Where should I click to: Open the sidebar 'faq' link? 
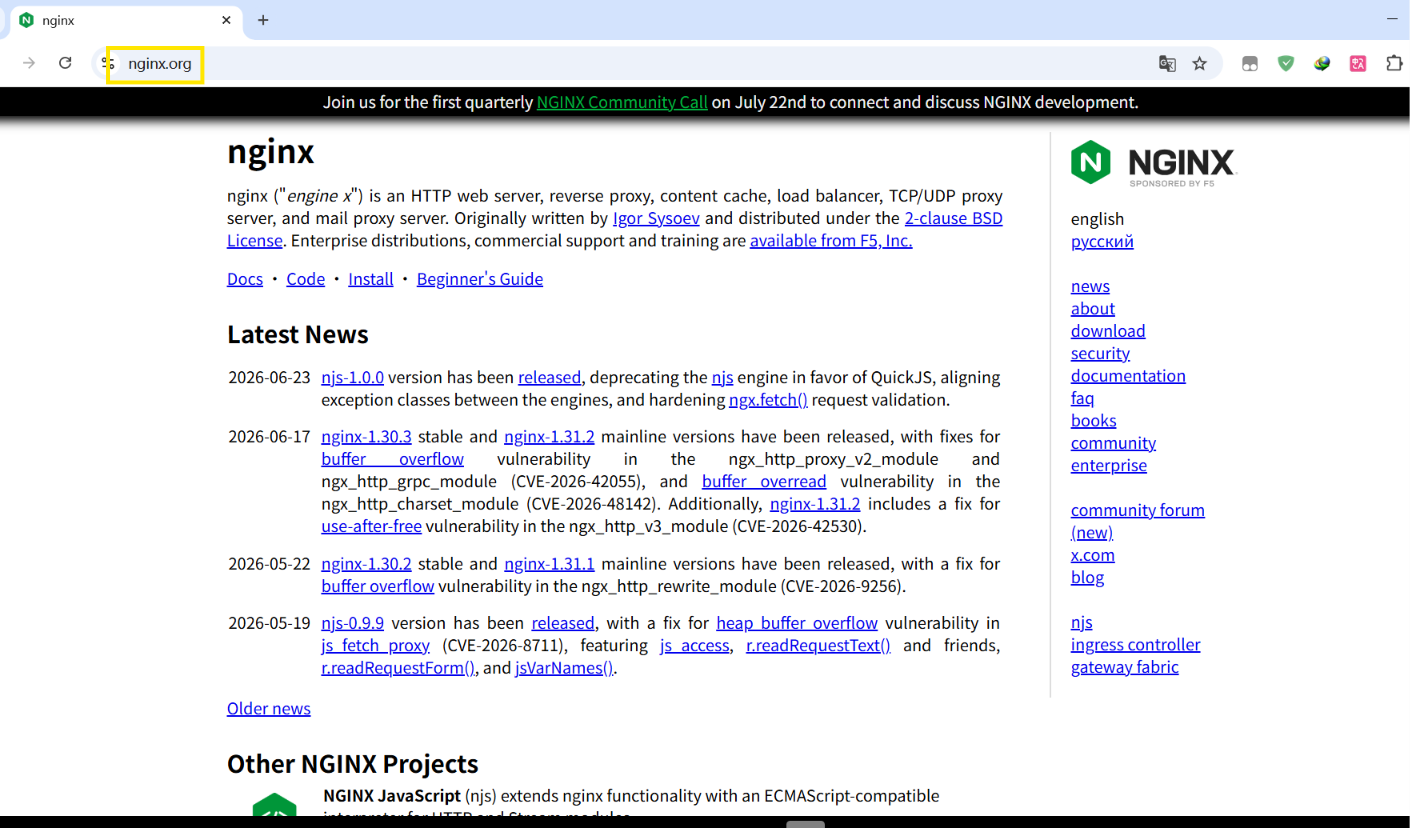tap(1082, 398)
